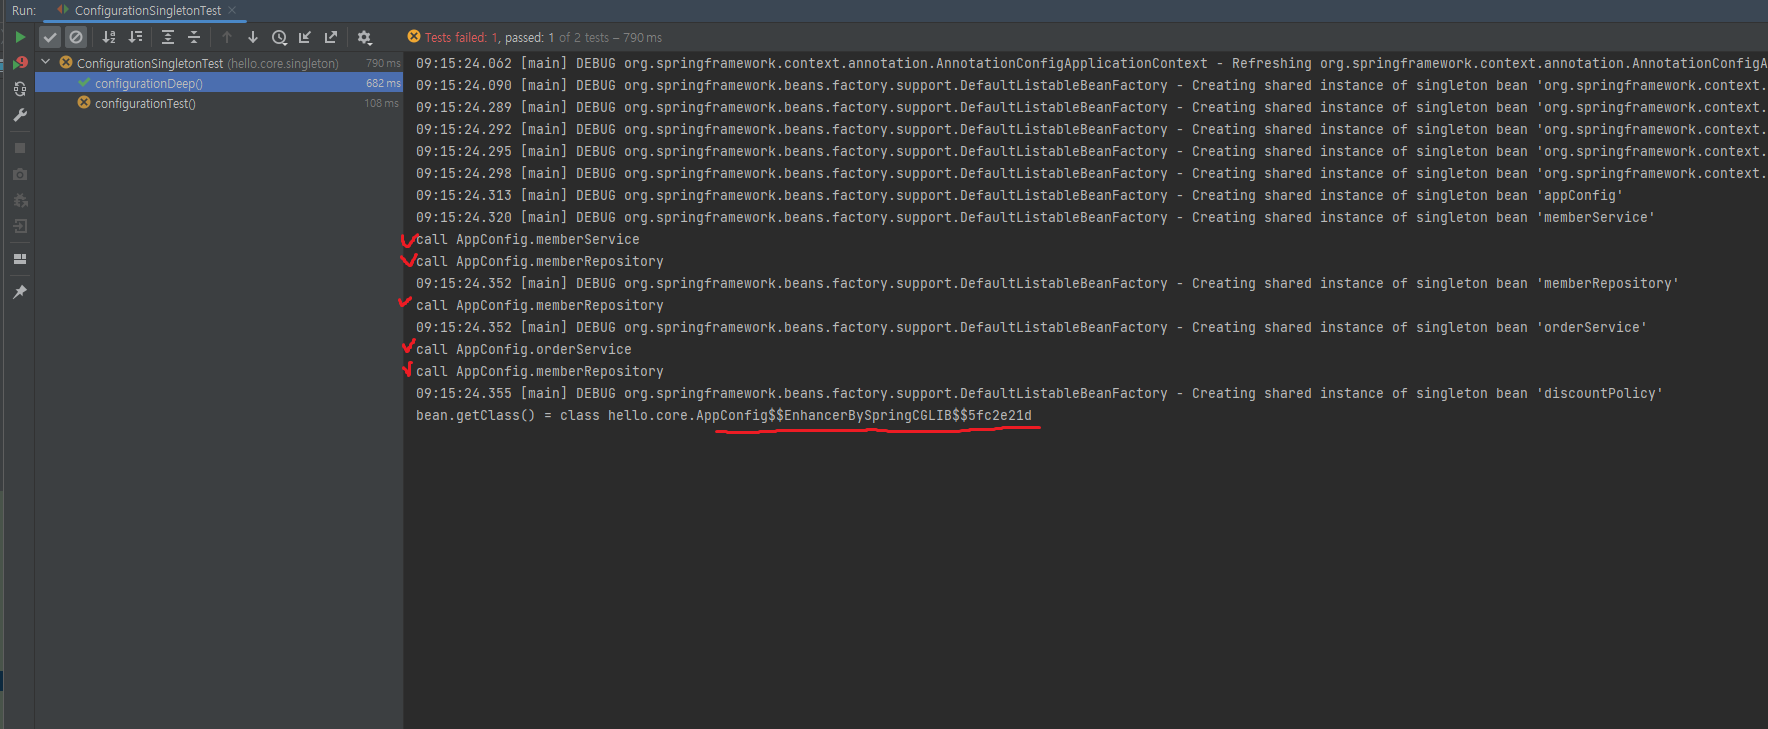Image resolution: width=1768 pixels, height=729 pixels.
Task: Stop the running process
Action: 20,148
